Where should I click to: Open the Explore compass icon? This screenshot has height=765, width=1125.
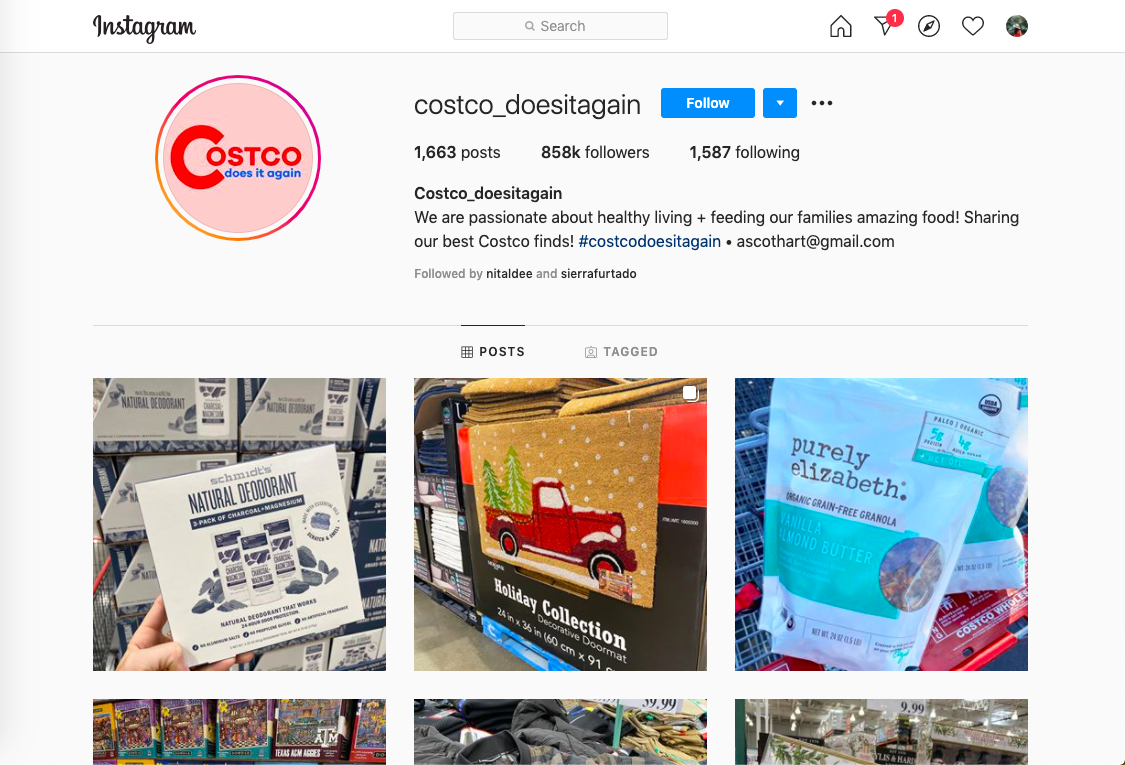[928, 27]
